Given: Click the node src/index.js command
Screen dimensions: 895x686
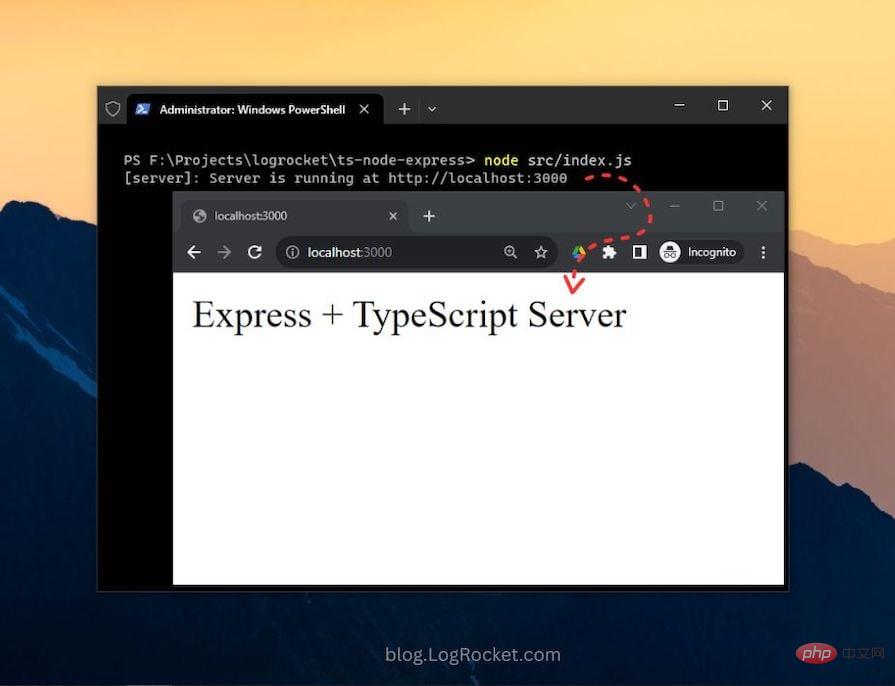Looking at the screenshot, I should coord(558,160).
